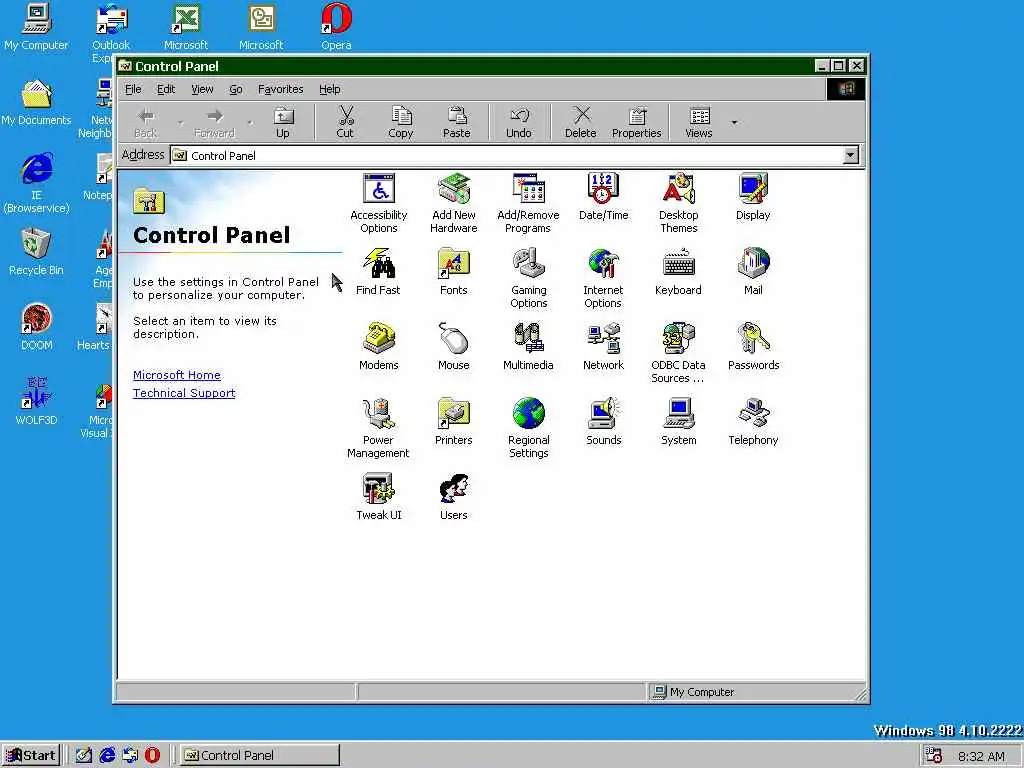The width and height of the screenshot is (1024, 768).
Task: Expand the Back history dropdown arrow
Action: coord(181,123)
